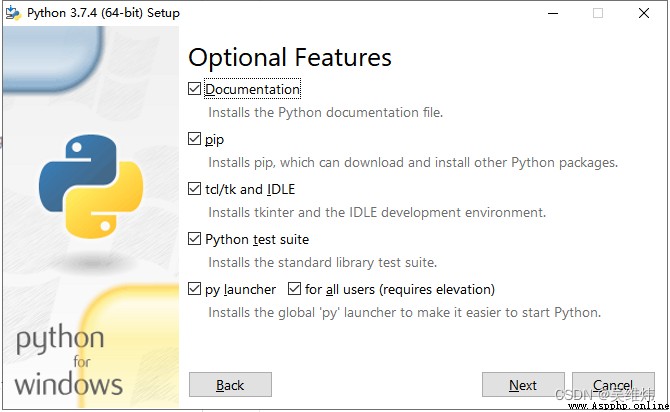Minimize the Python Setup window
This screenshot has height=412, width=670.
[x=553, y=13]
